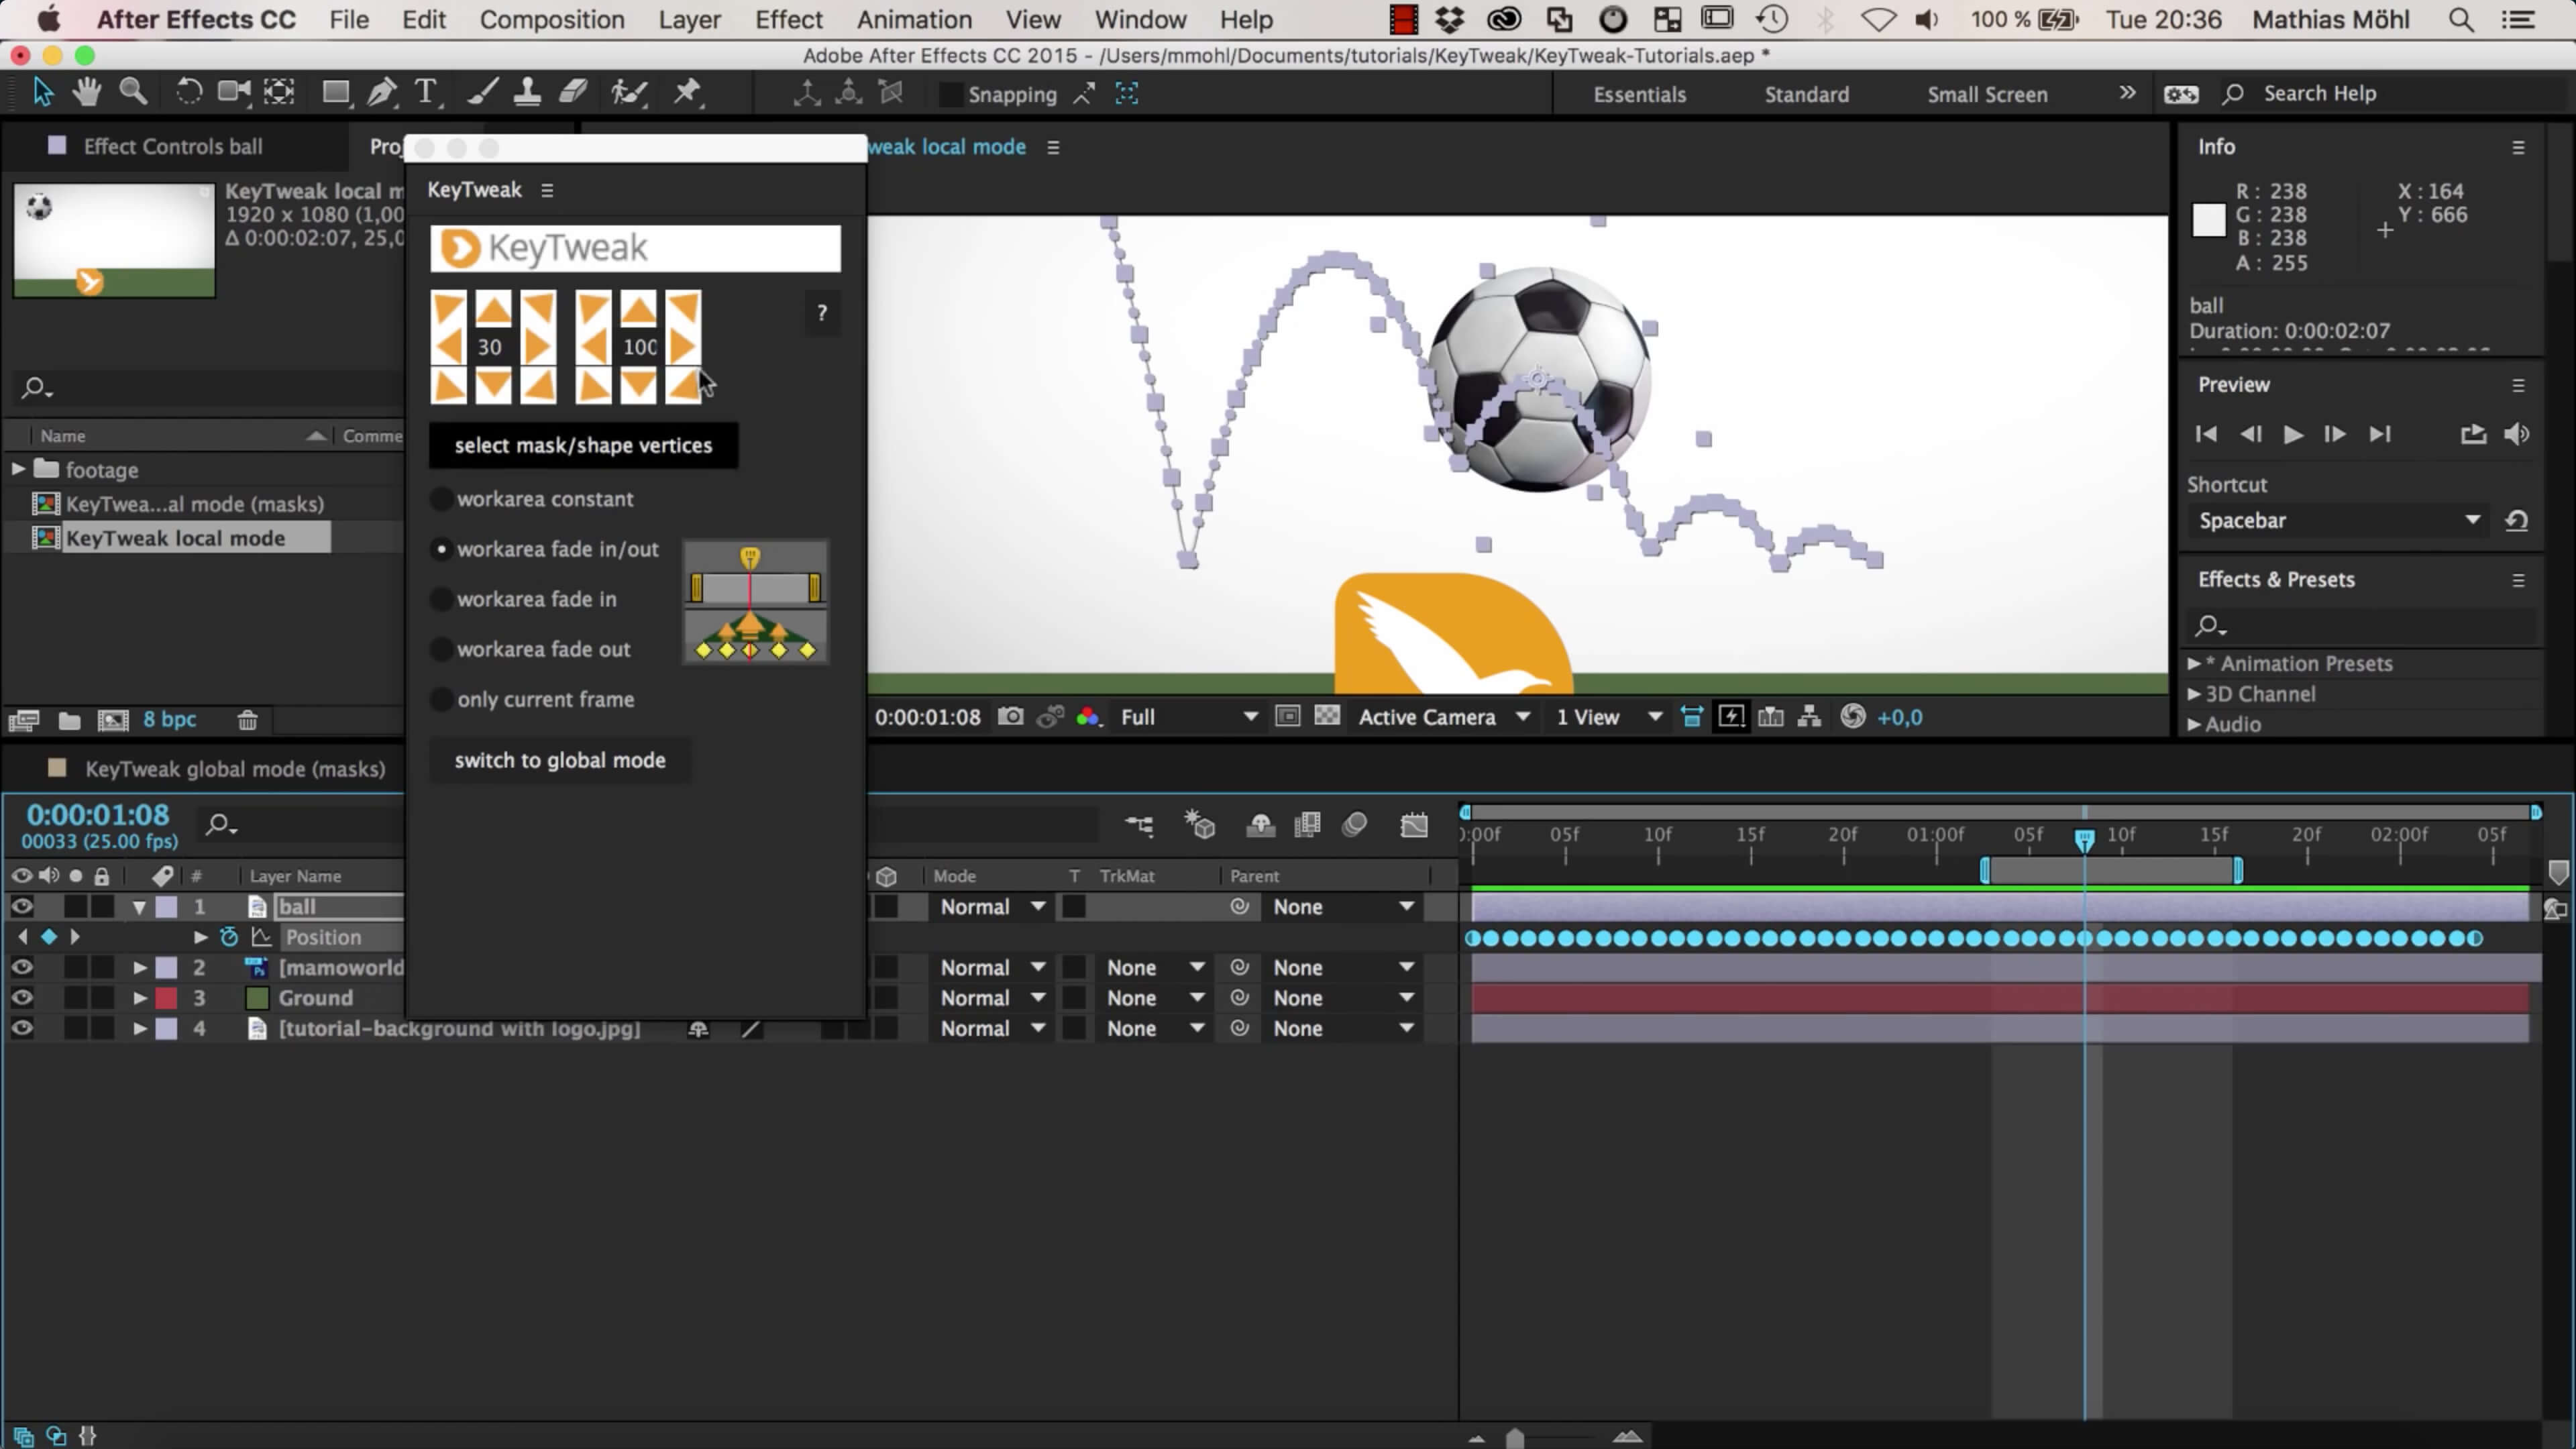
Task: Click the delete trash icon in Project panel
Action: coord(247,719)
